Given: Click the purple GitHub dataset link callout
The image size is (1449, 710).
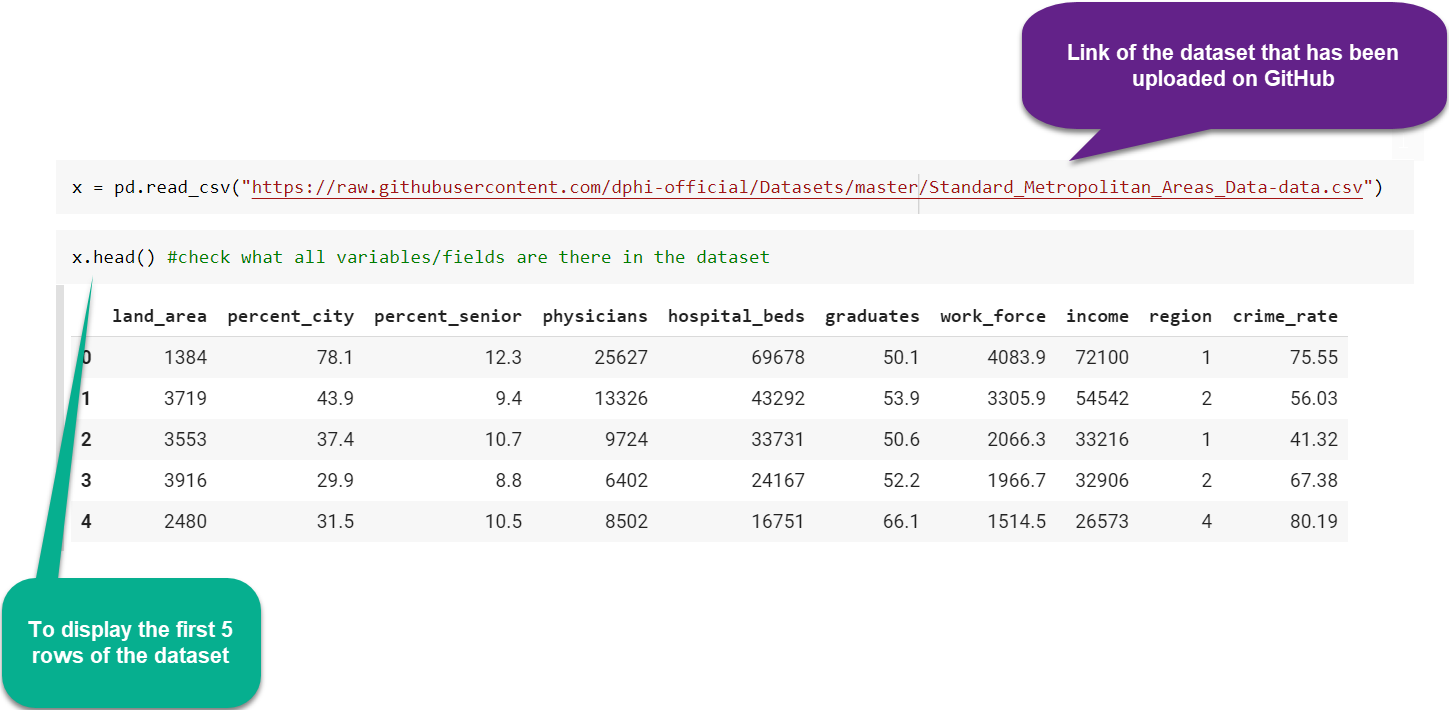Looking at the screenshot, I should (x=1232, y=66).
